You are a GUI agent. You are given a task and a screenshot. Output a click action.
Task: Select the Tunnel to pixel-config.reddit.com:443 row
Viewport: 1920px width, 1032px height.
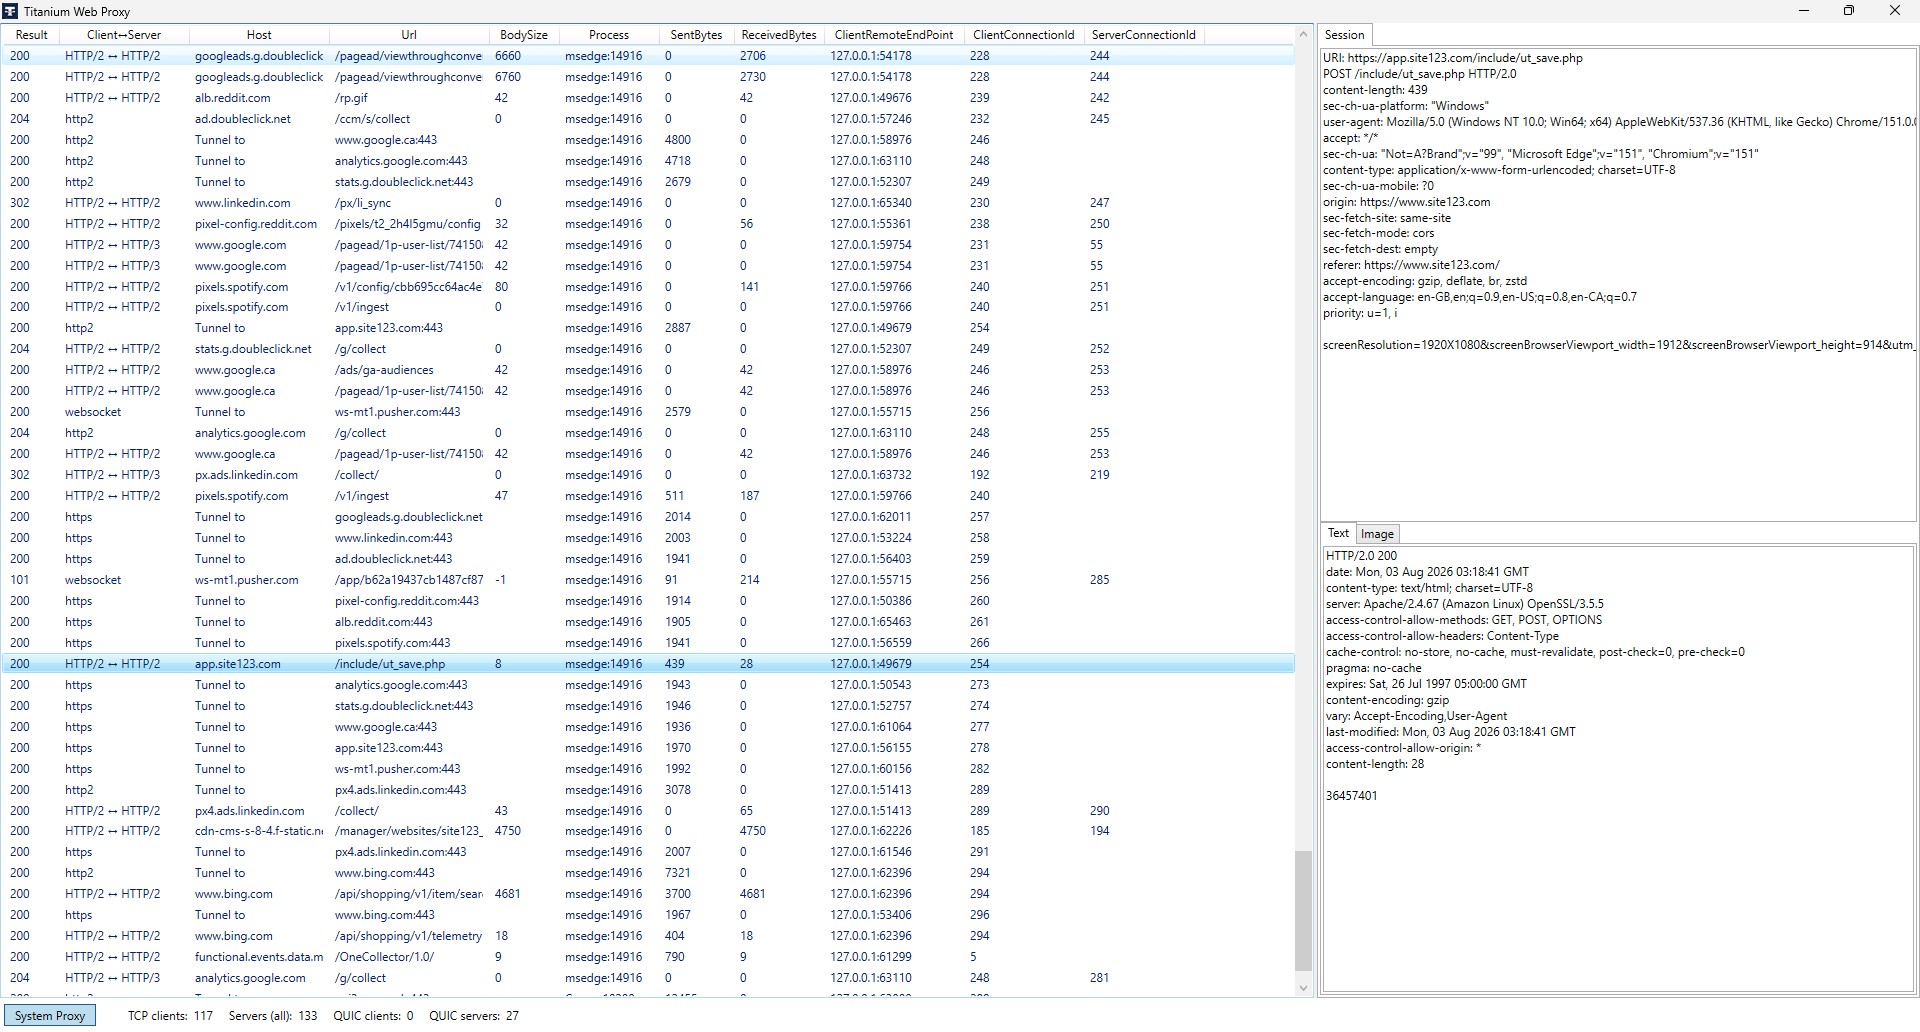point(648,601)
